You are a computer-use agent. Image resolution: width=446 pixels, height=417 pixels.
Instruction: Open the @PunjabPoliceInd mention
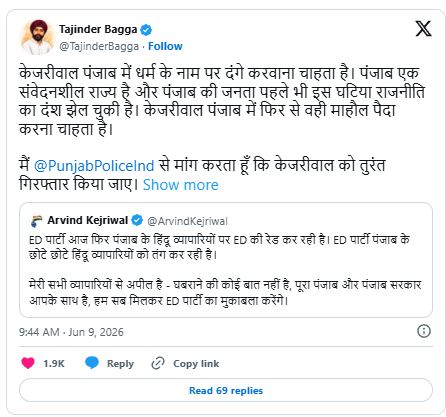point(94,166)
